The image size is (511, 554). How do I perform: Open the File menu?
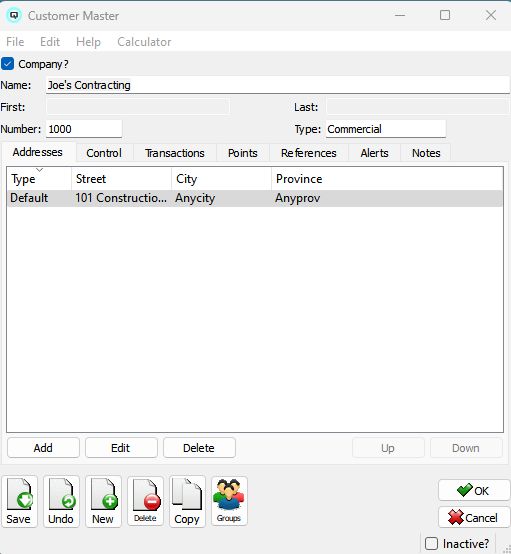point(15,42)
